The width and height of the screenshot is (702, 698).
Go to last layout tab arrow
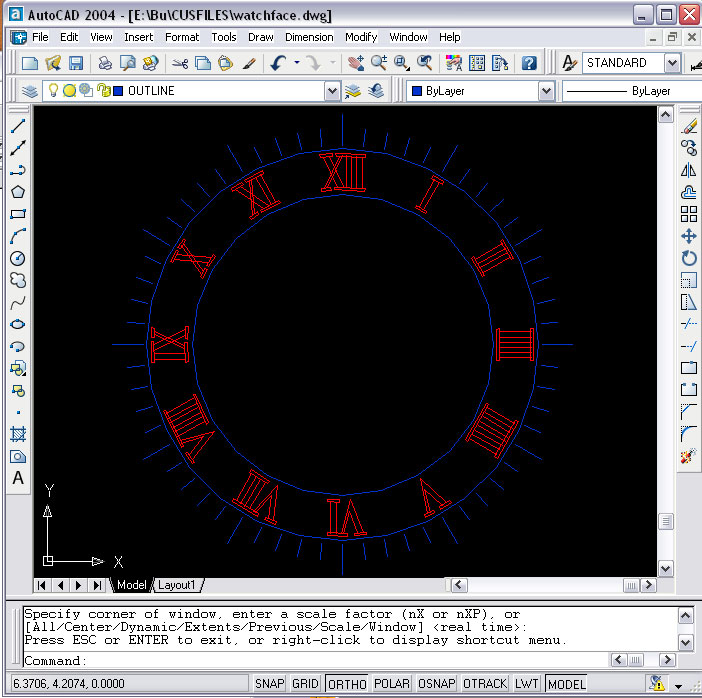click(x=97, y=585)
